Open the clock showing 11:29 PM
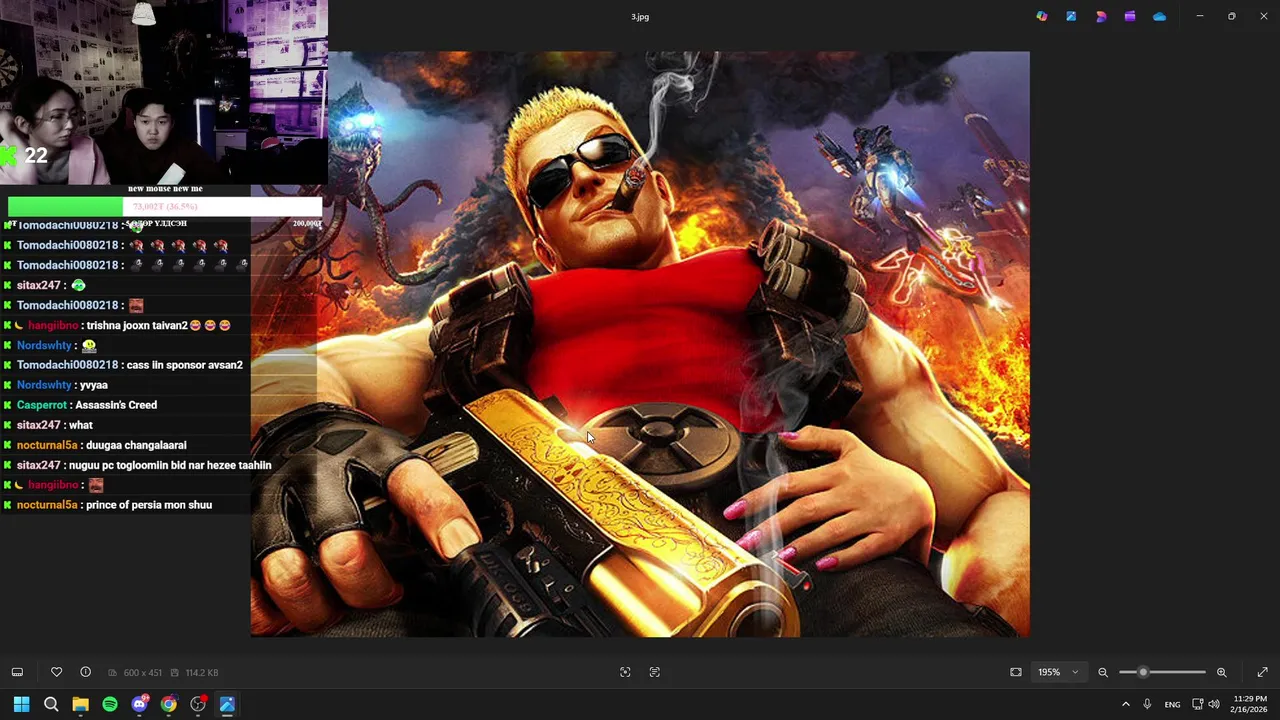1280x720 pixels. tap(1249, 704)
